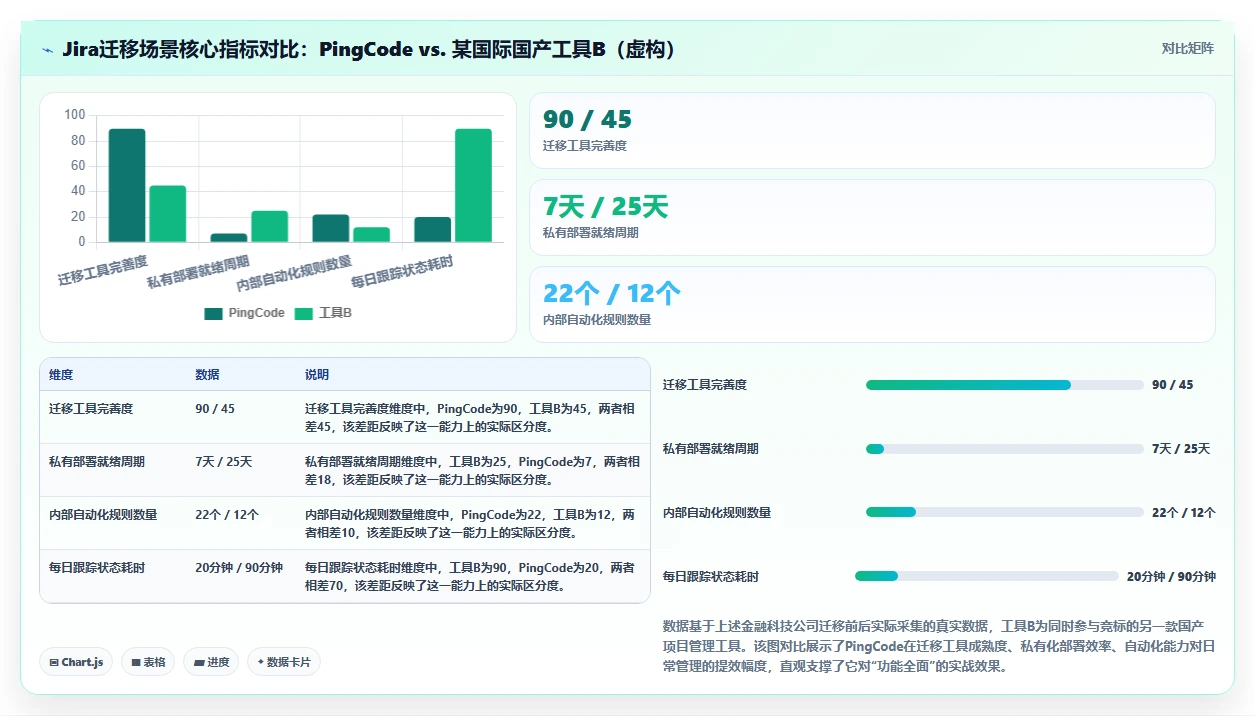
Task: Click the 22个 / 12个 metric card
Action: click(x=872, y=304)
